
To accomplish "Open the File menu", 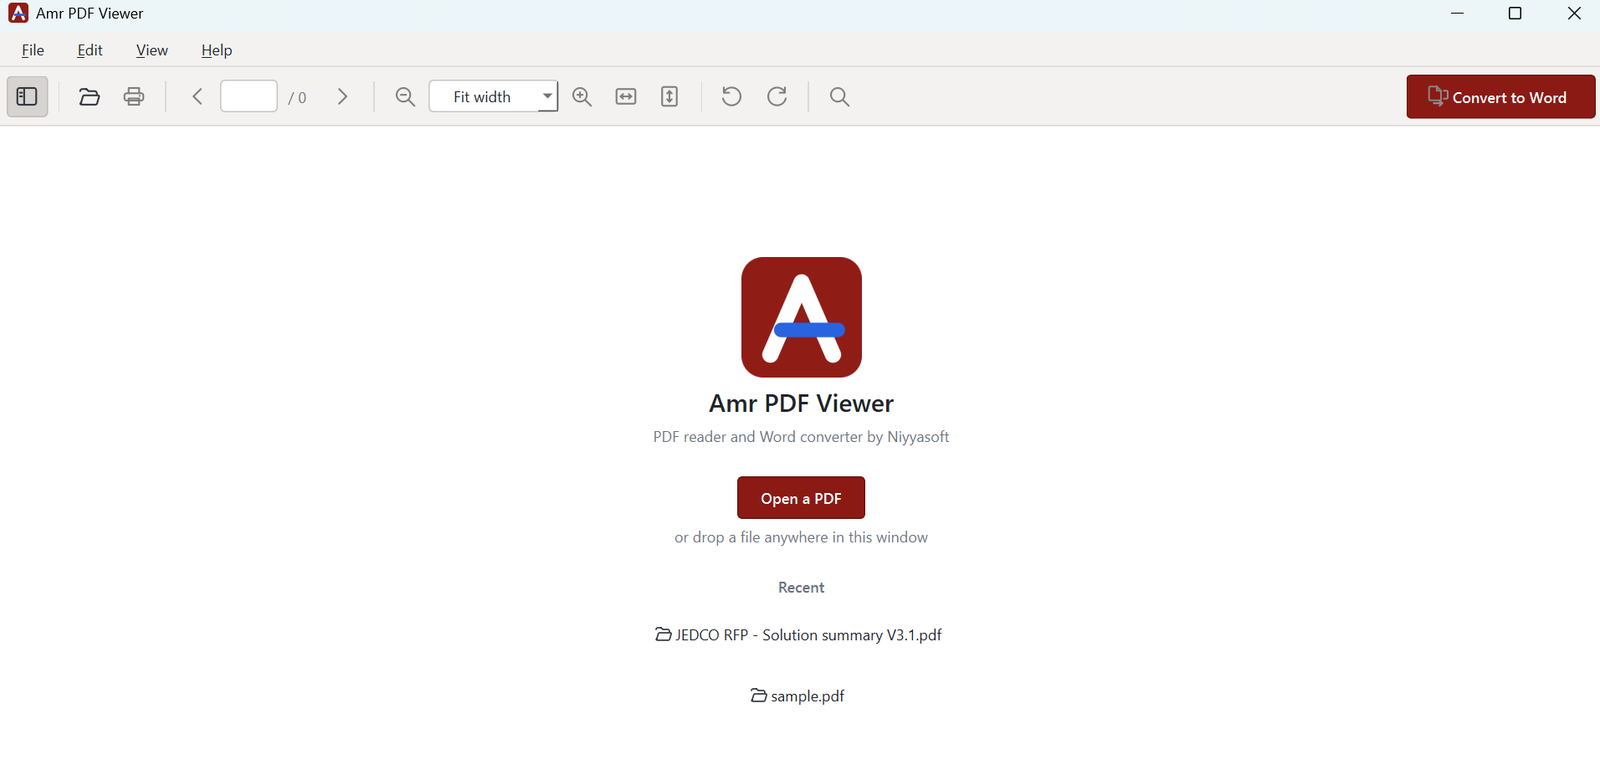I will (x=33, y=50).
